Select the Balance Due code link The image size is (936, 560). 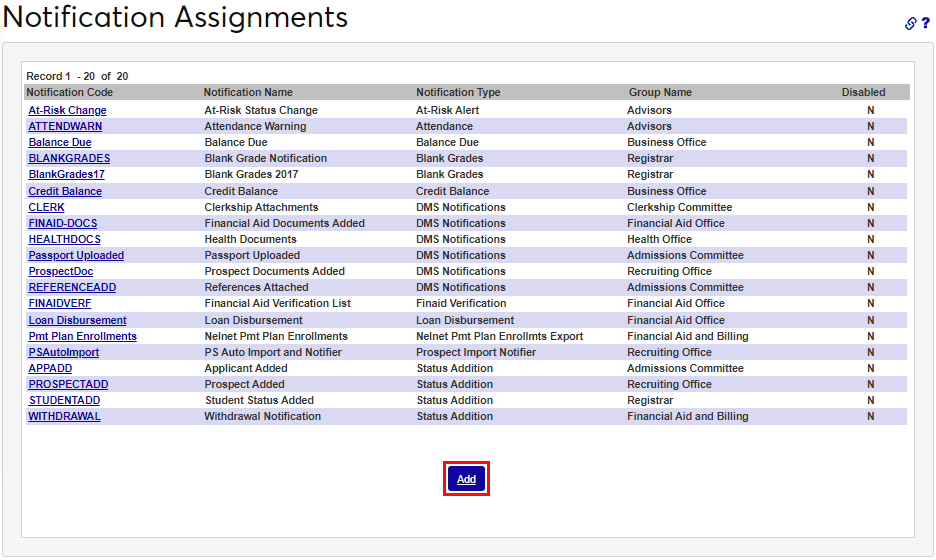pyautogui.click(x=60, y=143)
